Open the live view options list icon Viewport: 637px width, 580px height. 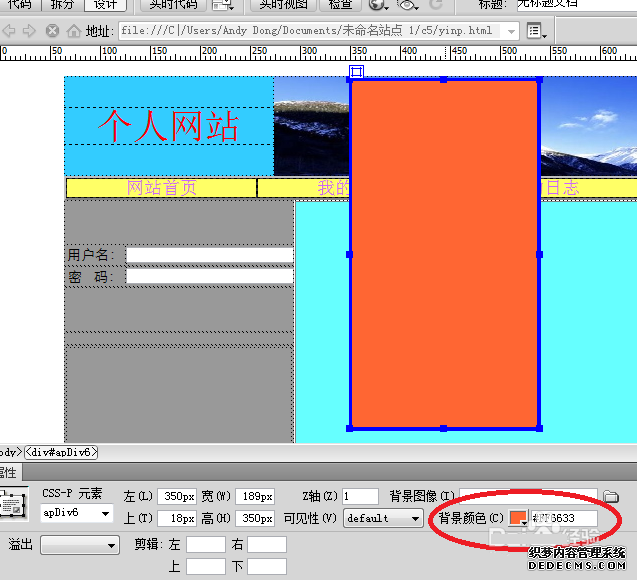pyautogui.click(x=536, y=31)
